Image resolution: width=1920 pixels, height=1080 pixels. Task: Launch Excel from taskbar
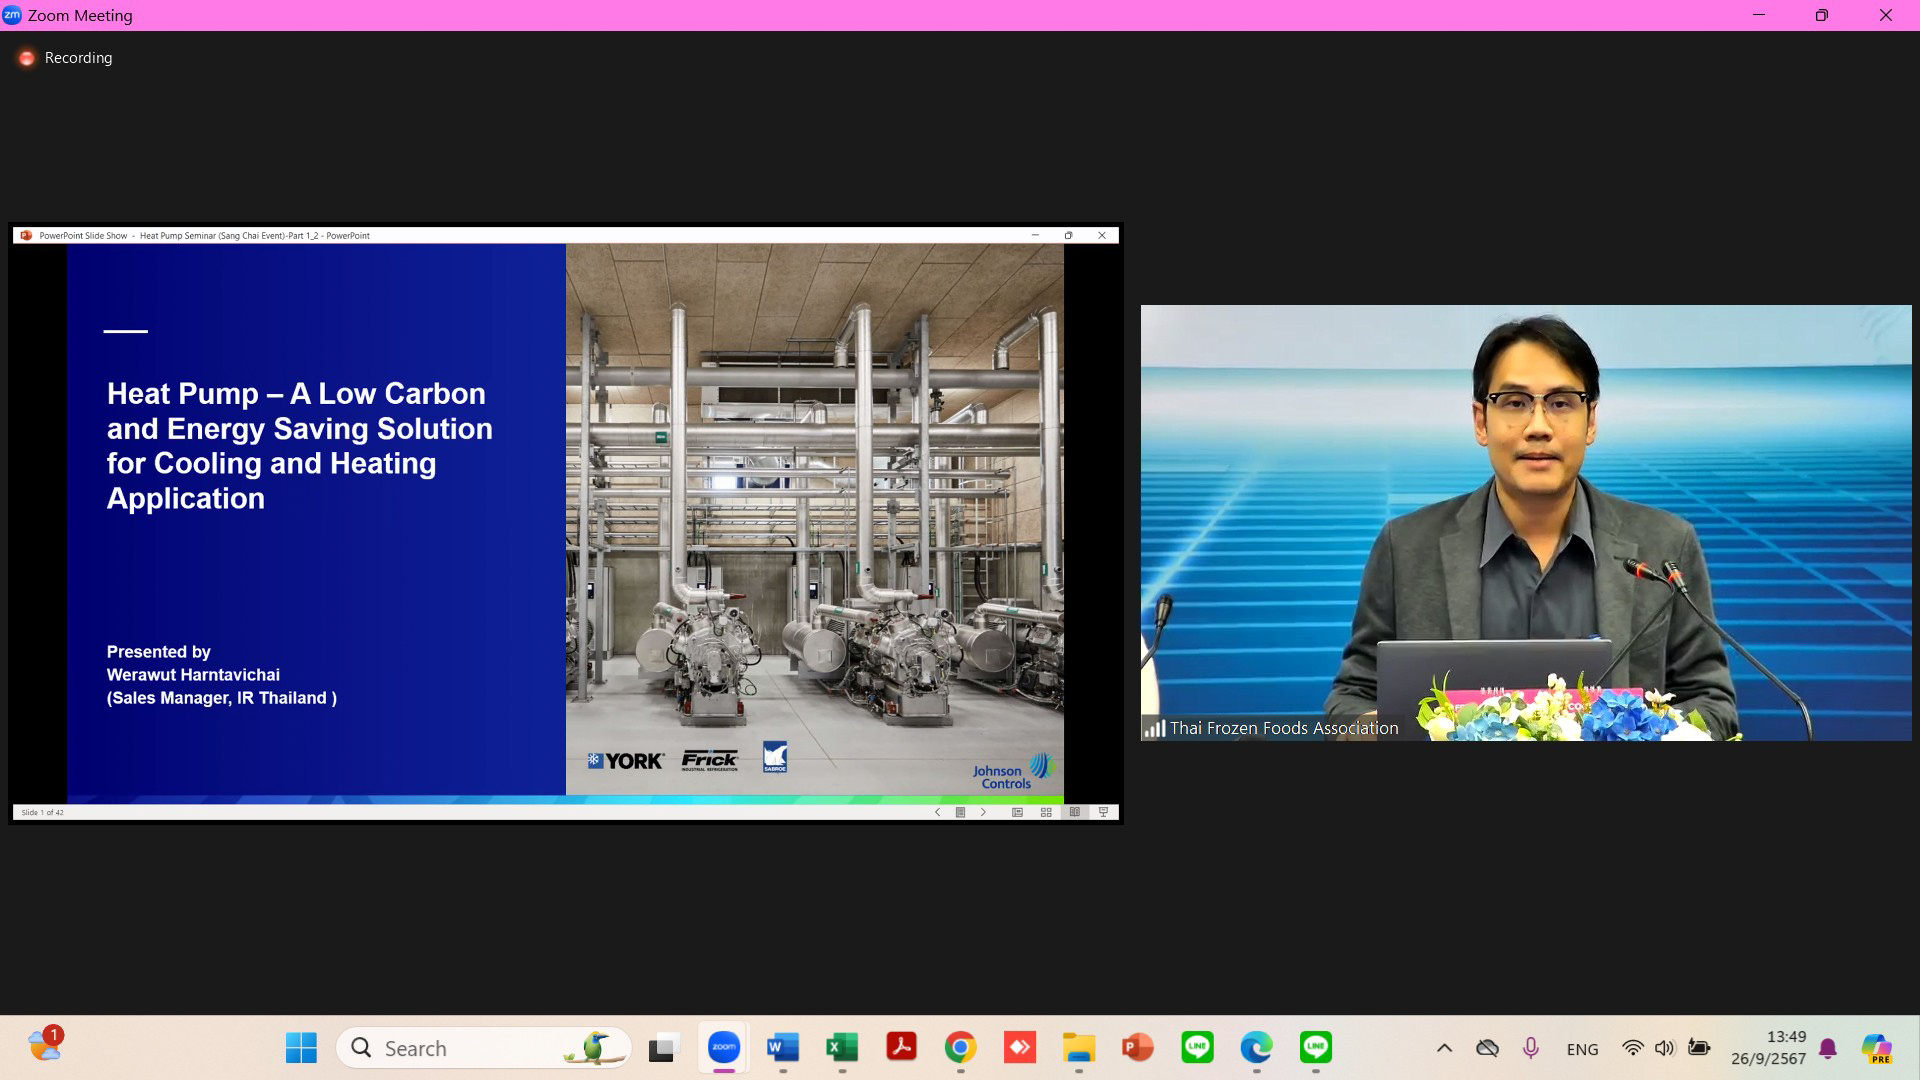click(842, 1048)
